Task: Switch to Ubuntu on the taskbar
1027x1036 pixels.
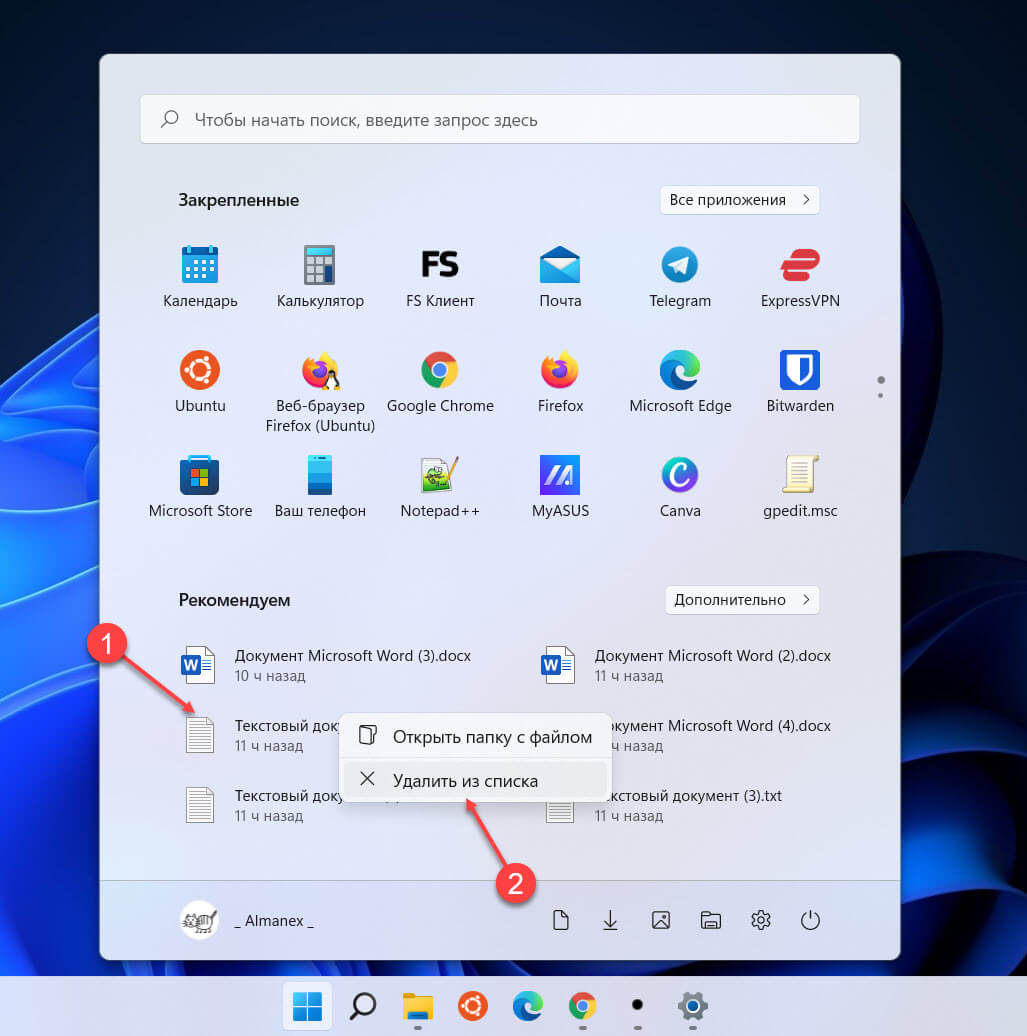Action: (473, 1006)
